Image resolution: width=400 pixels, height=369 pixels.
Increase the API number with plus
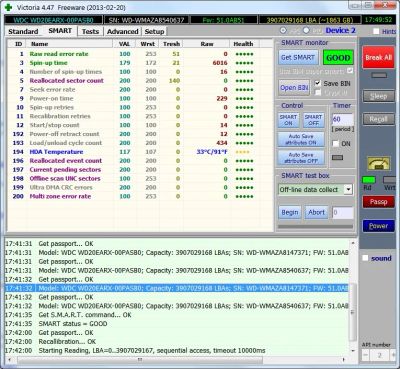pyautogui.click(x=394, y=355)
